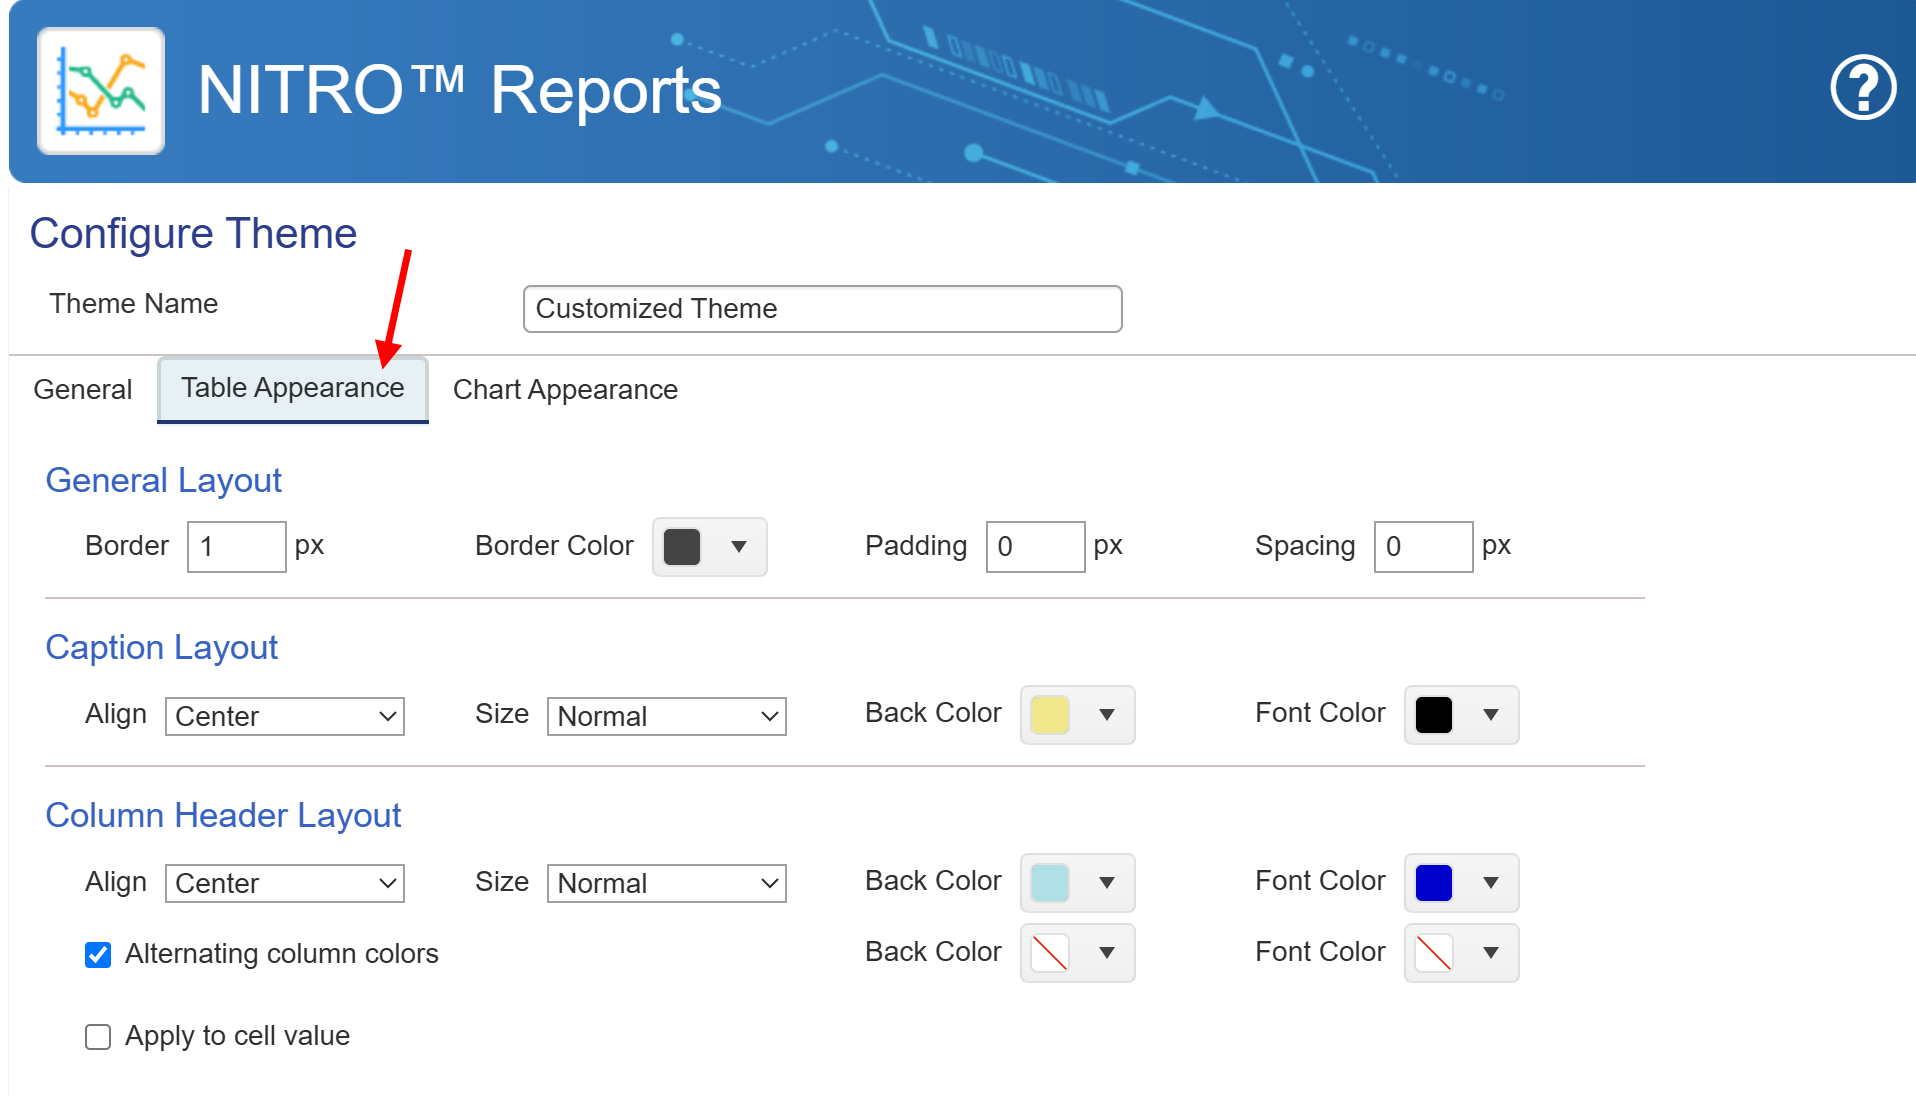Enable the Apply to cell value checkbox
This screenshot has height=1096, width=1916.
pos(98,1037)
